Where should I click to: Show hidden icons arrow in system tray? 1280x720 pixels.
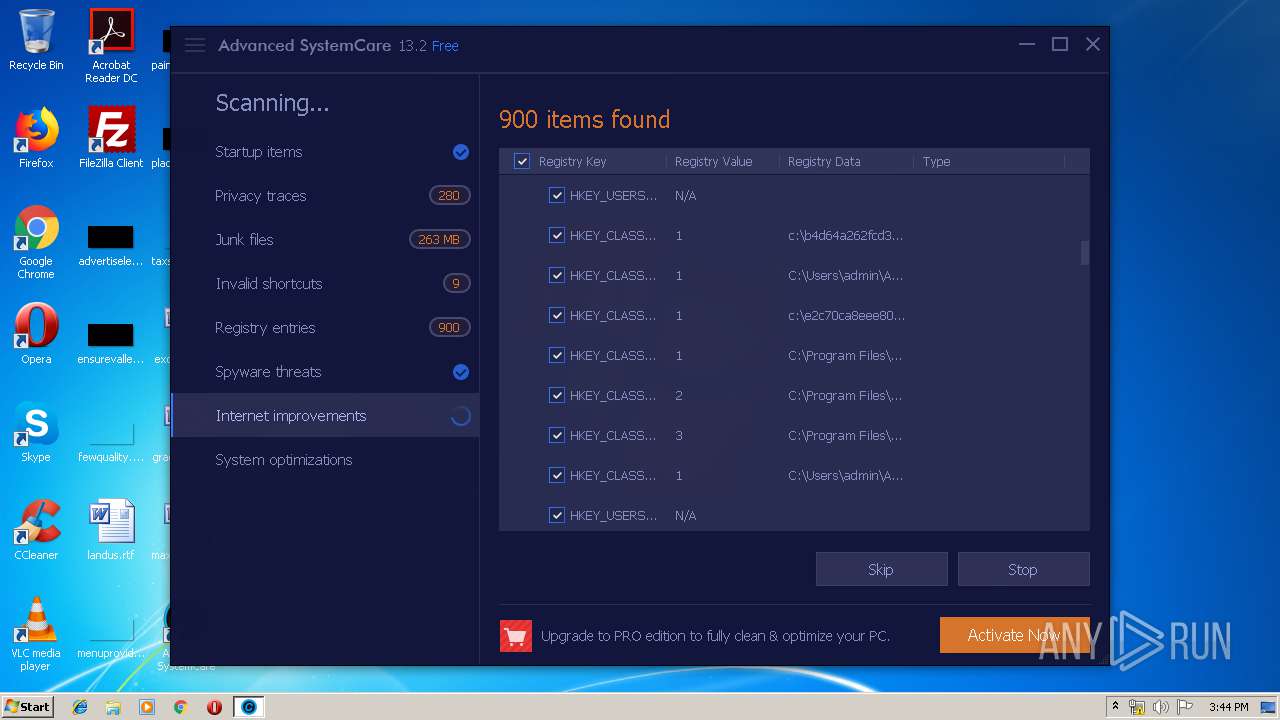coord(1116,707)
